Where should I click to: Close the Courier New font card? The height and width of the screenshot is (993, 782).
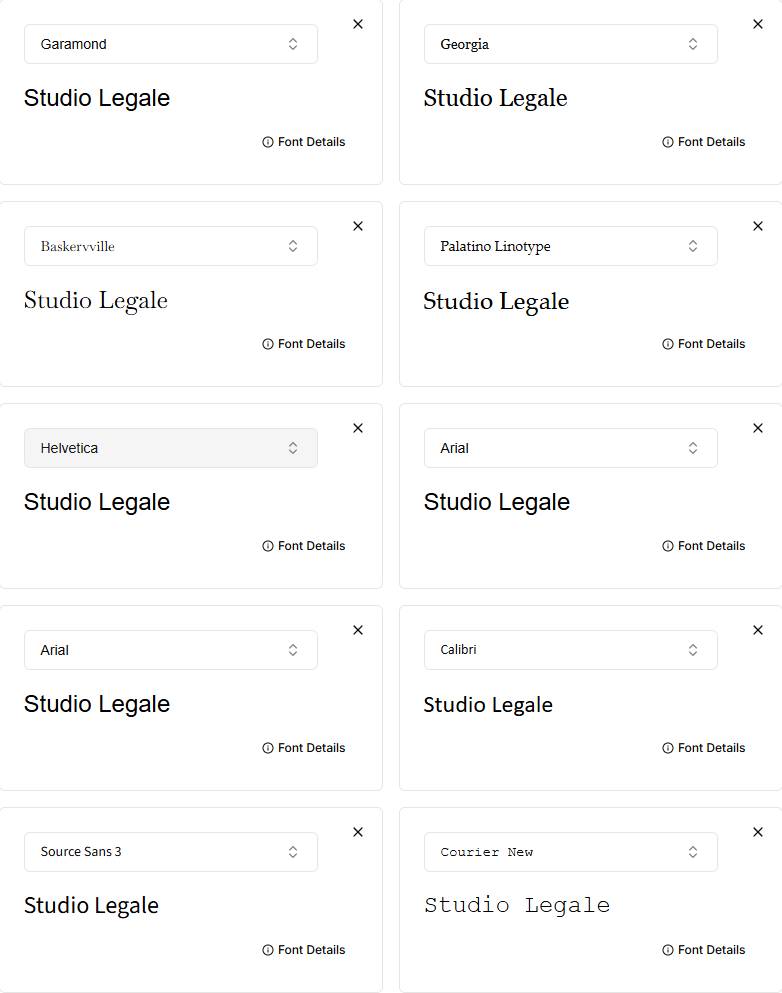pyautogui.click(x=758, y=832)
